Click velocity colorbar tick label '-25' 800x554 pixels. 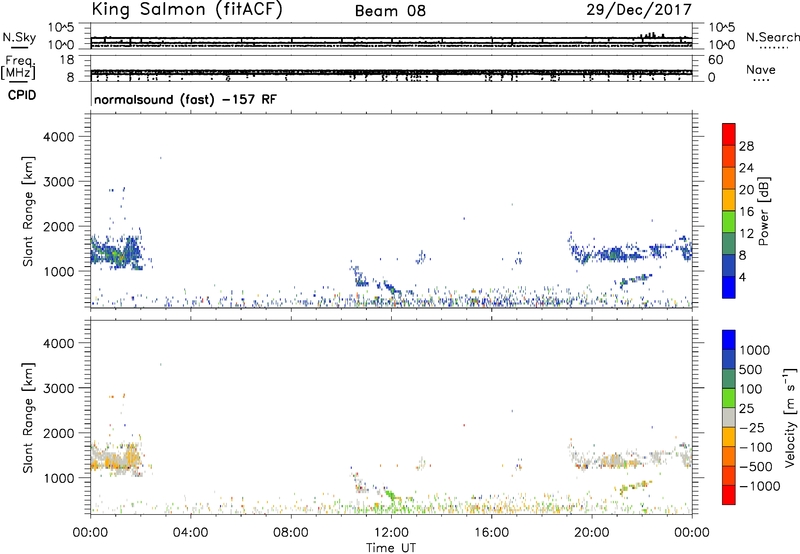pyautogui.click(x=752, y=428)
